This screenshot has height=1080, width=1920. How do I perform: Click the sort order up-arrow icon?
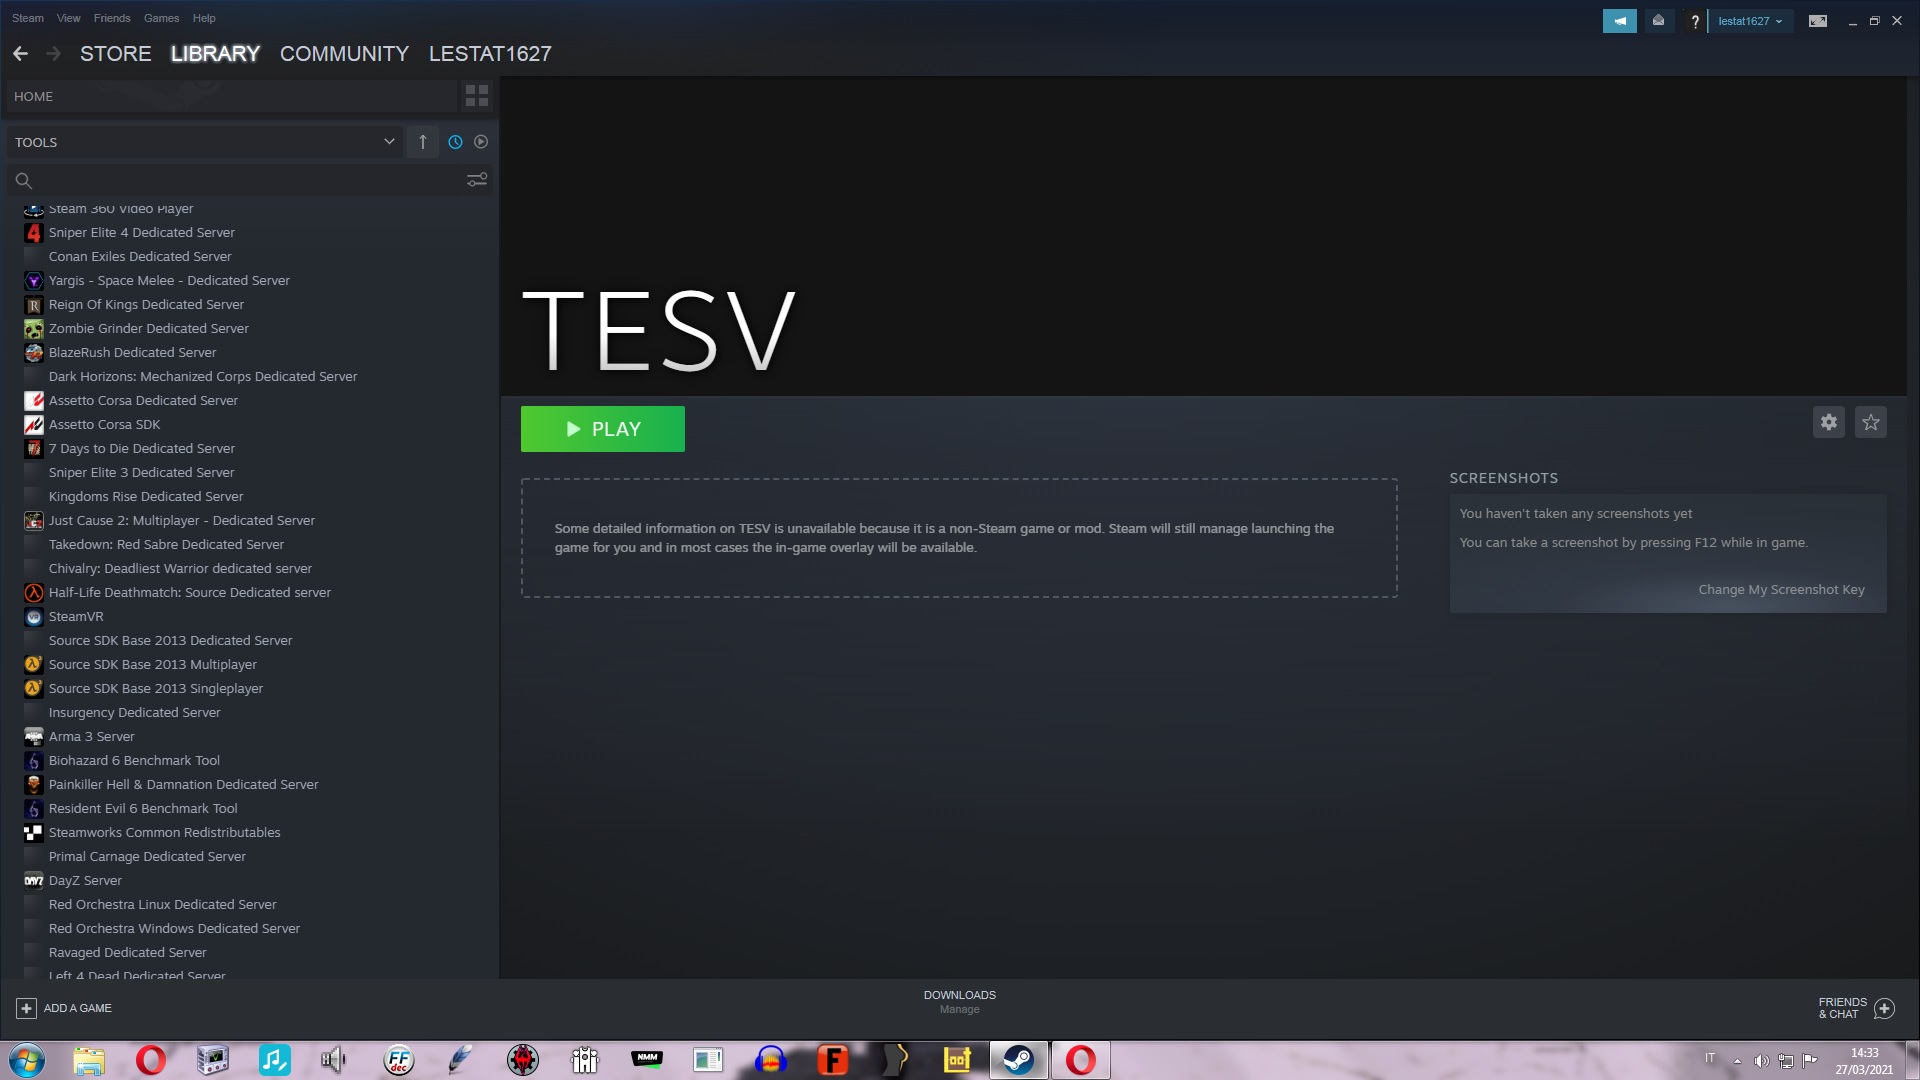[423, 142]
